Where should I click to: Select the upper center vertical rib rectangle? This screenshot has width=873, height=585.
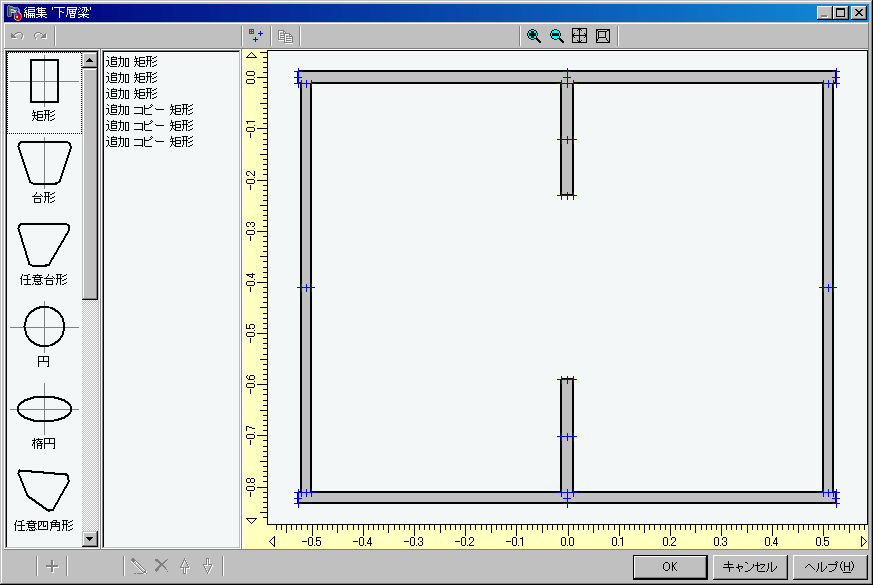point(567,139)
